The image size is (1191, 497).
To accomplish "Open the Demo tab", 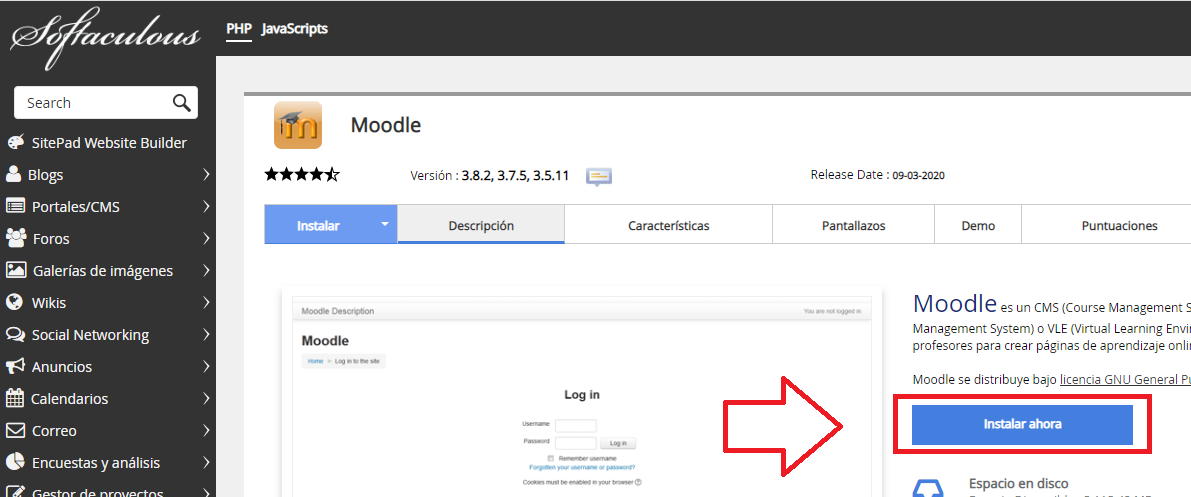I will click(x=978, y=225).
